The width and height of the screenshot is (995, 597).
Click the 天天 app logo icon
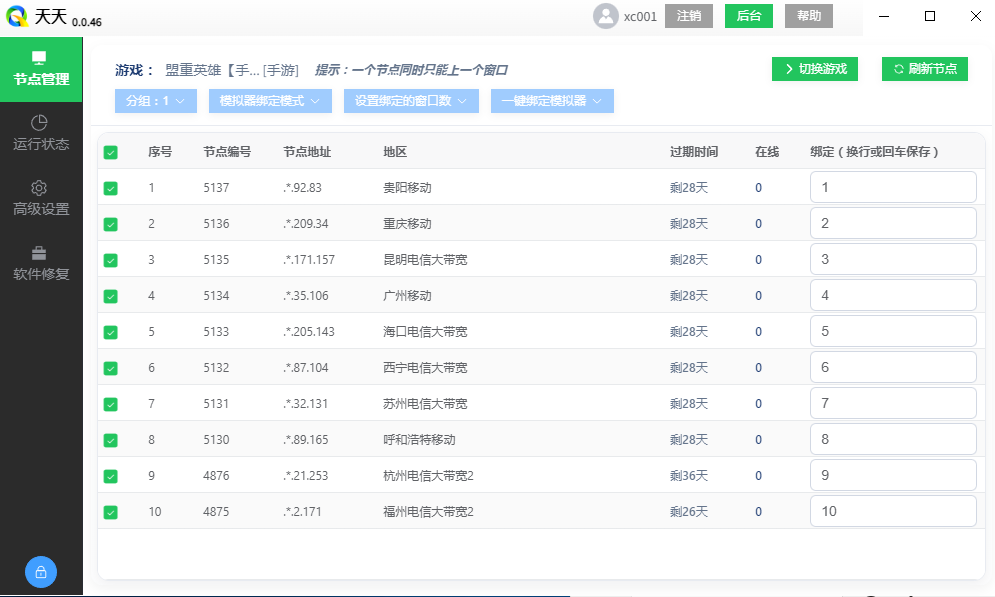[18, 17]
